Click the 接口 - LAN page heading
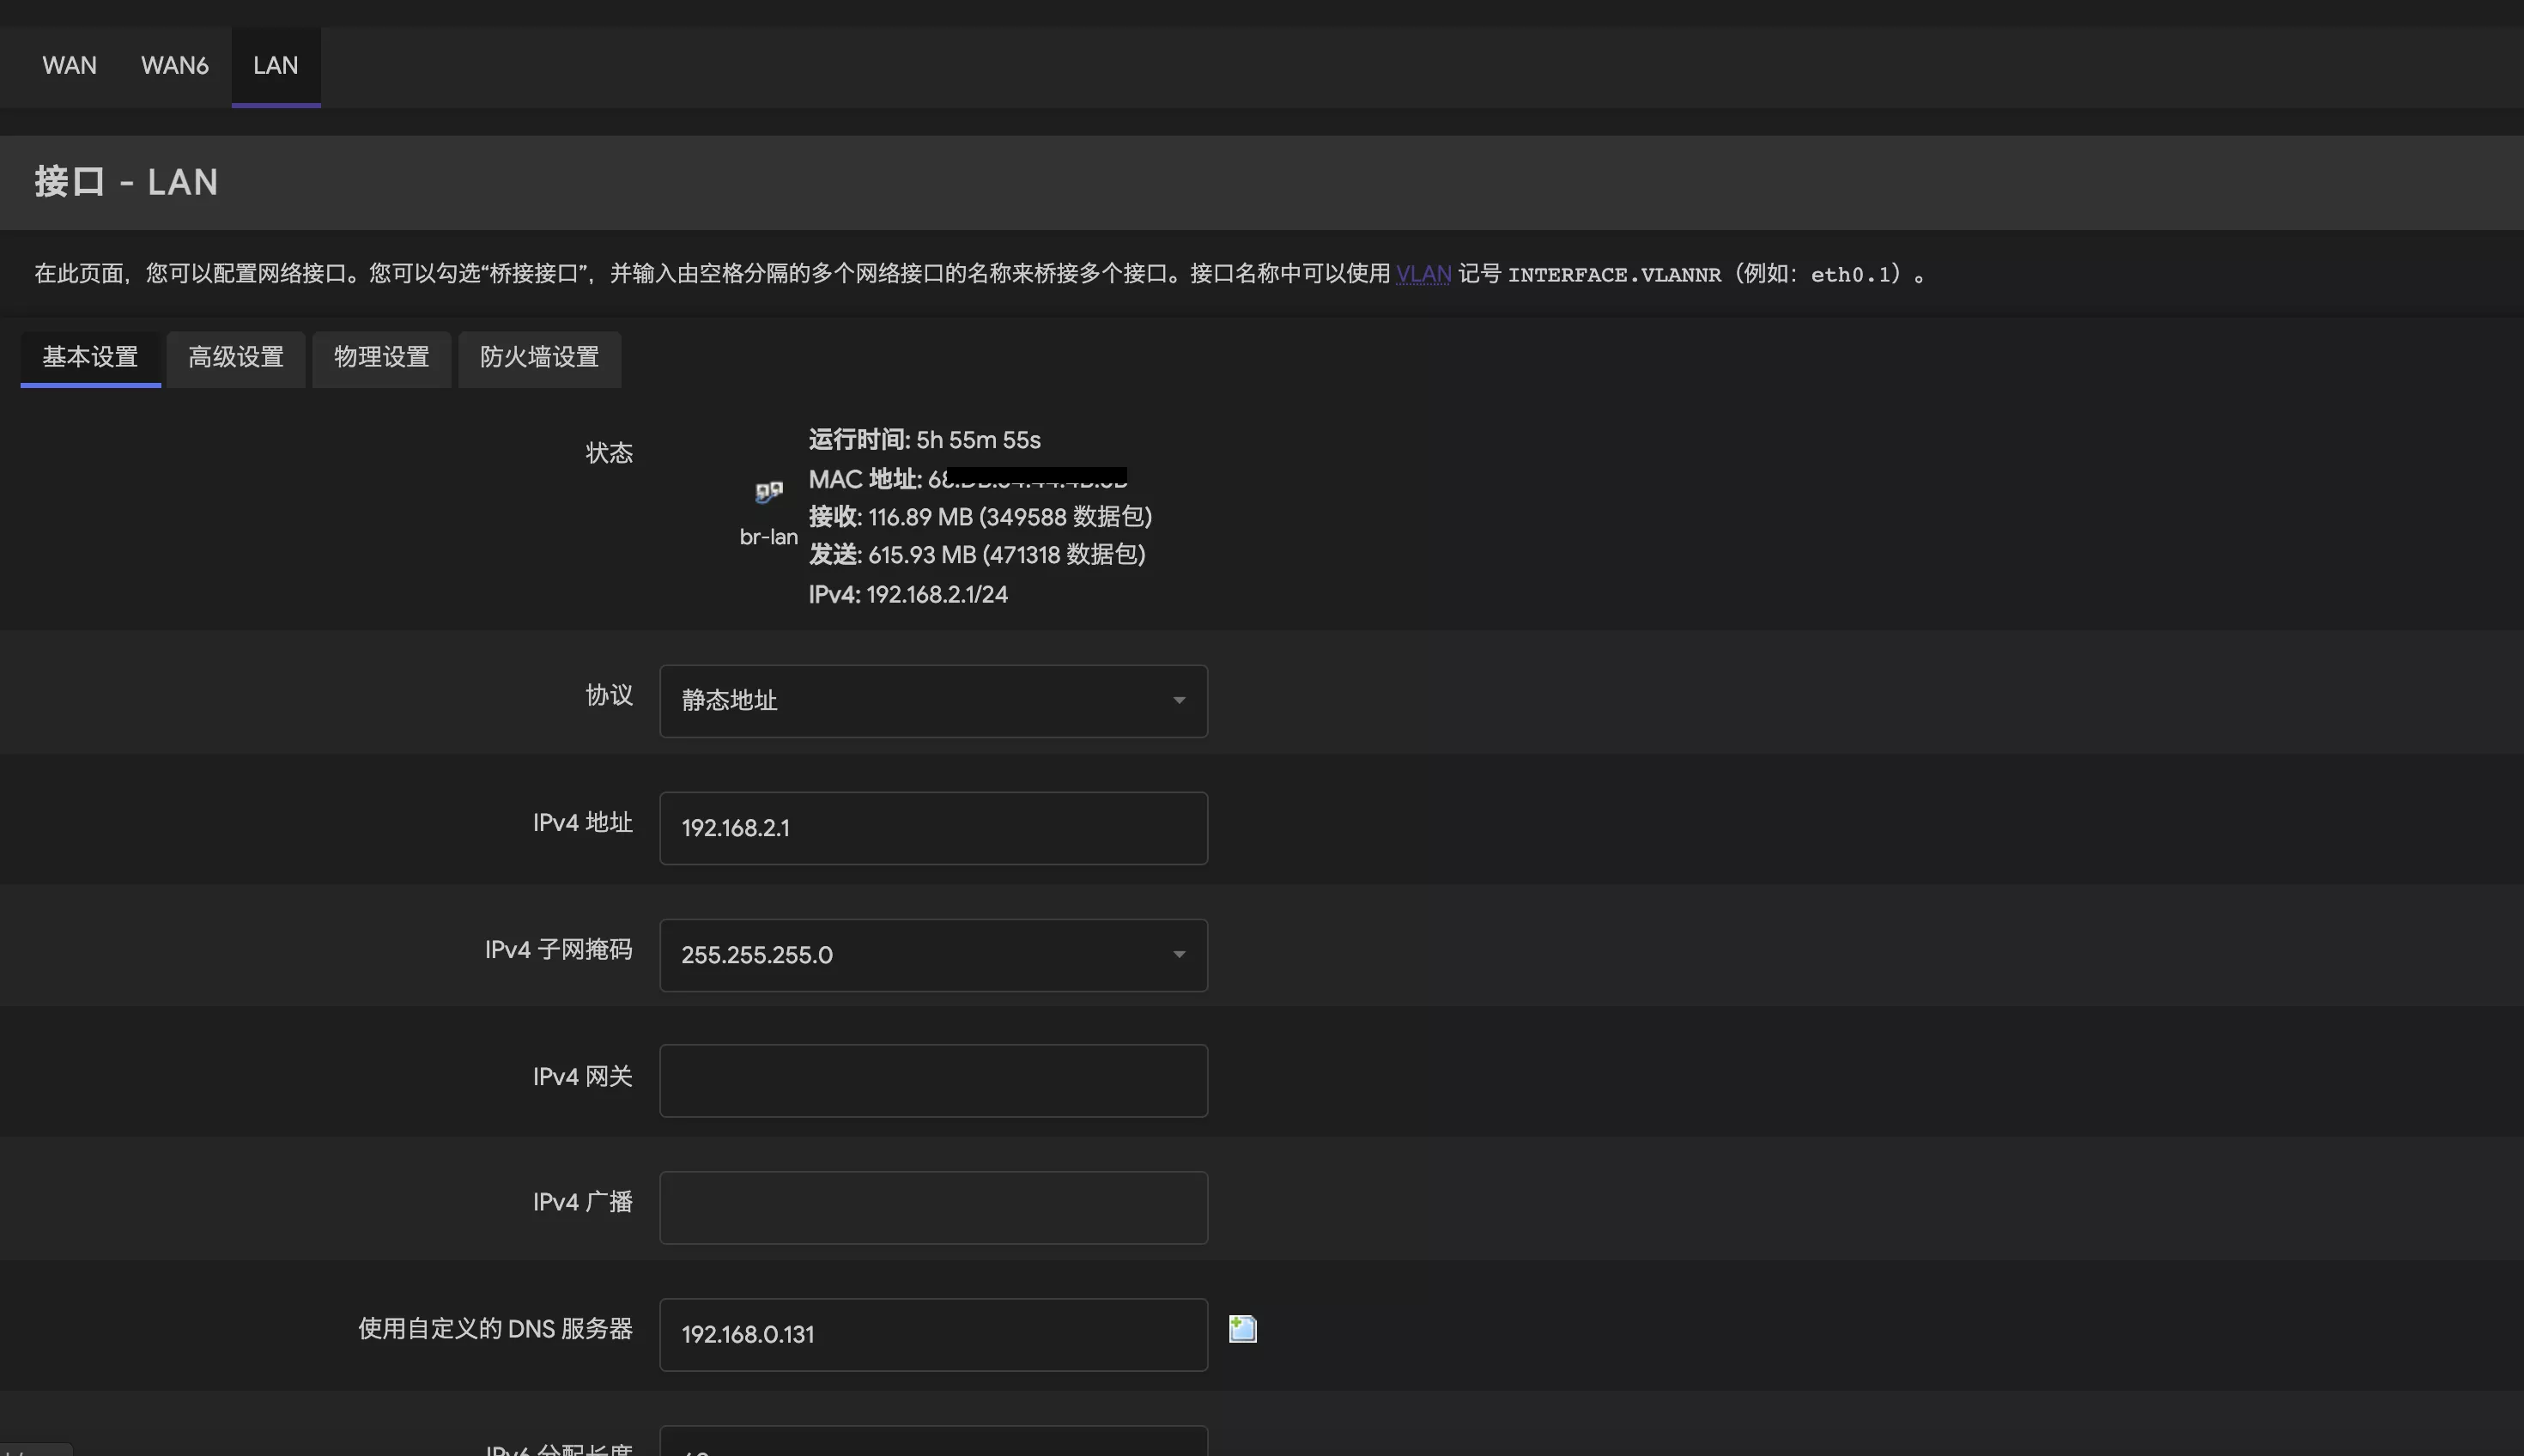Viewport: 2524px width, 1456px height. [126, 182]
